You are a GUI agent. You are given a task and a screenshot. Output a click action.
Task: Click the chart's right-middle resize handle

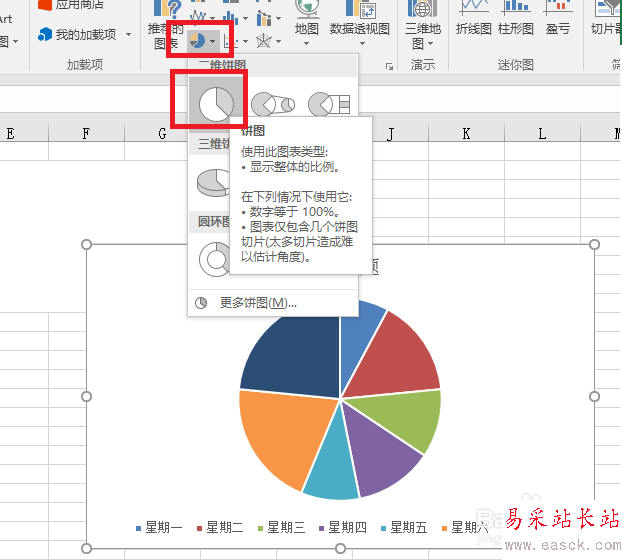[x=594, y=397]
